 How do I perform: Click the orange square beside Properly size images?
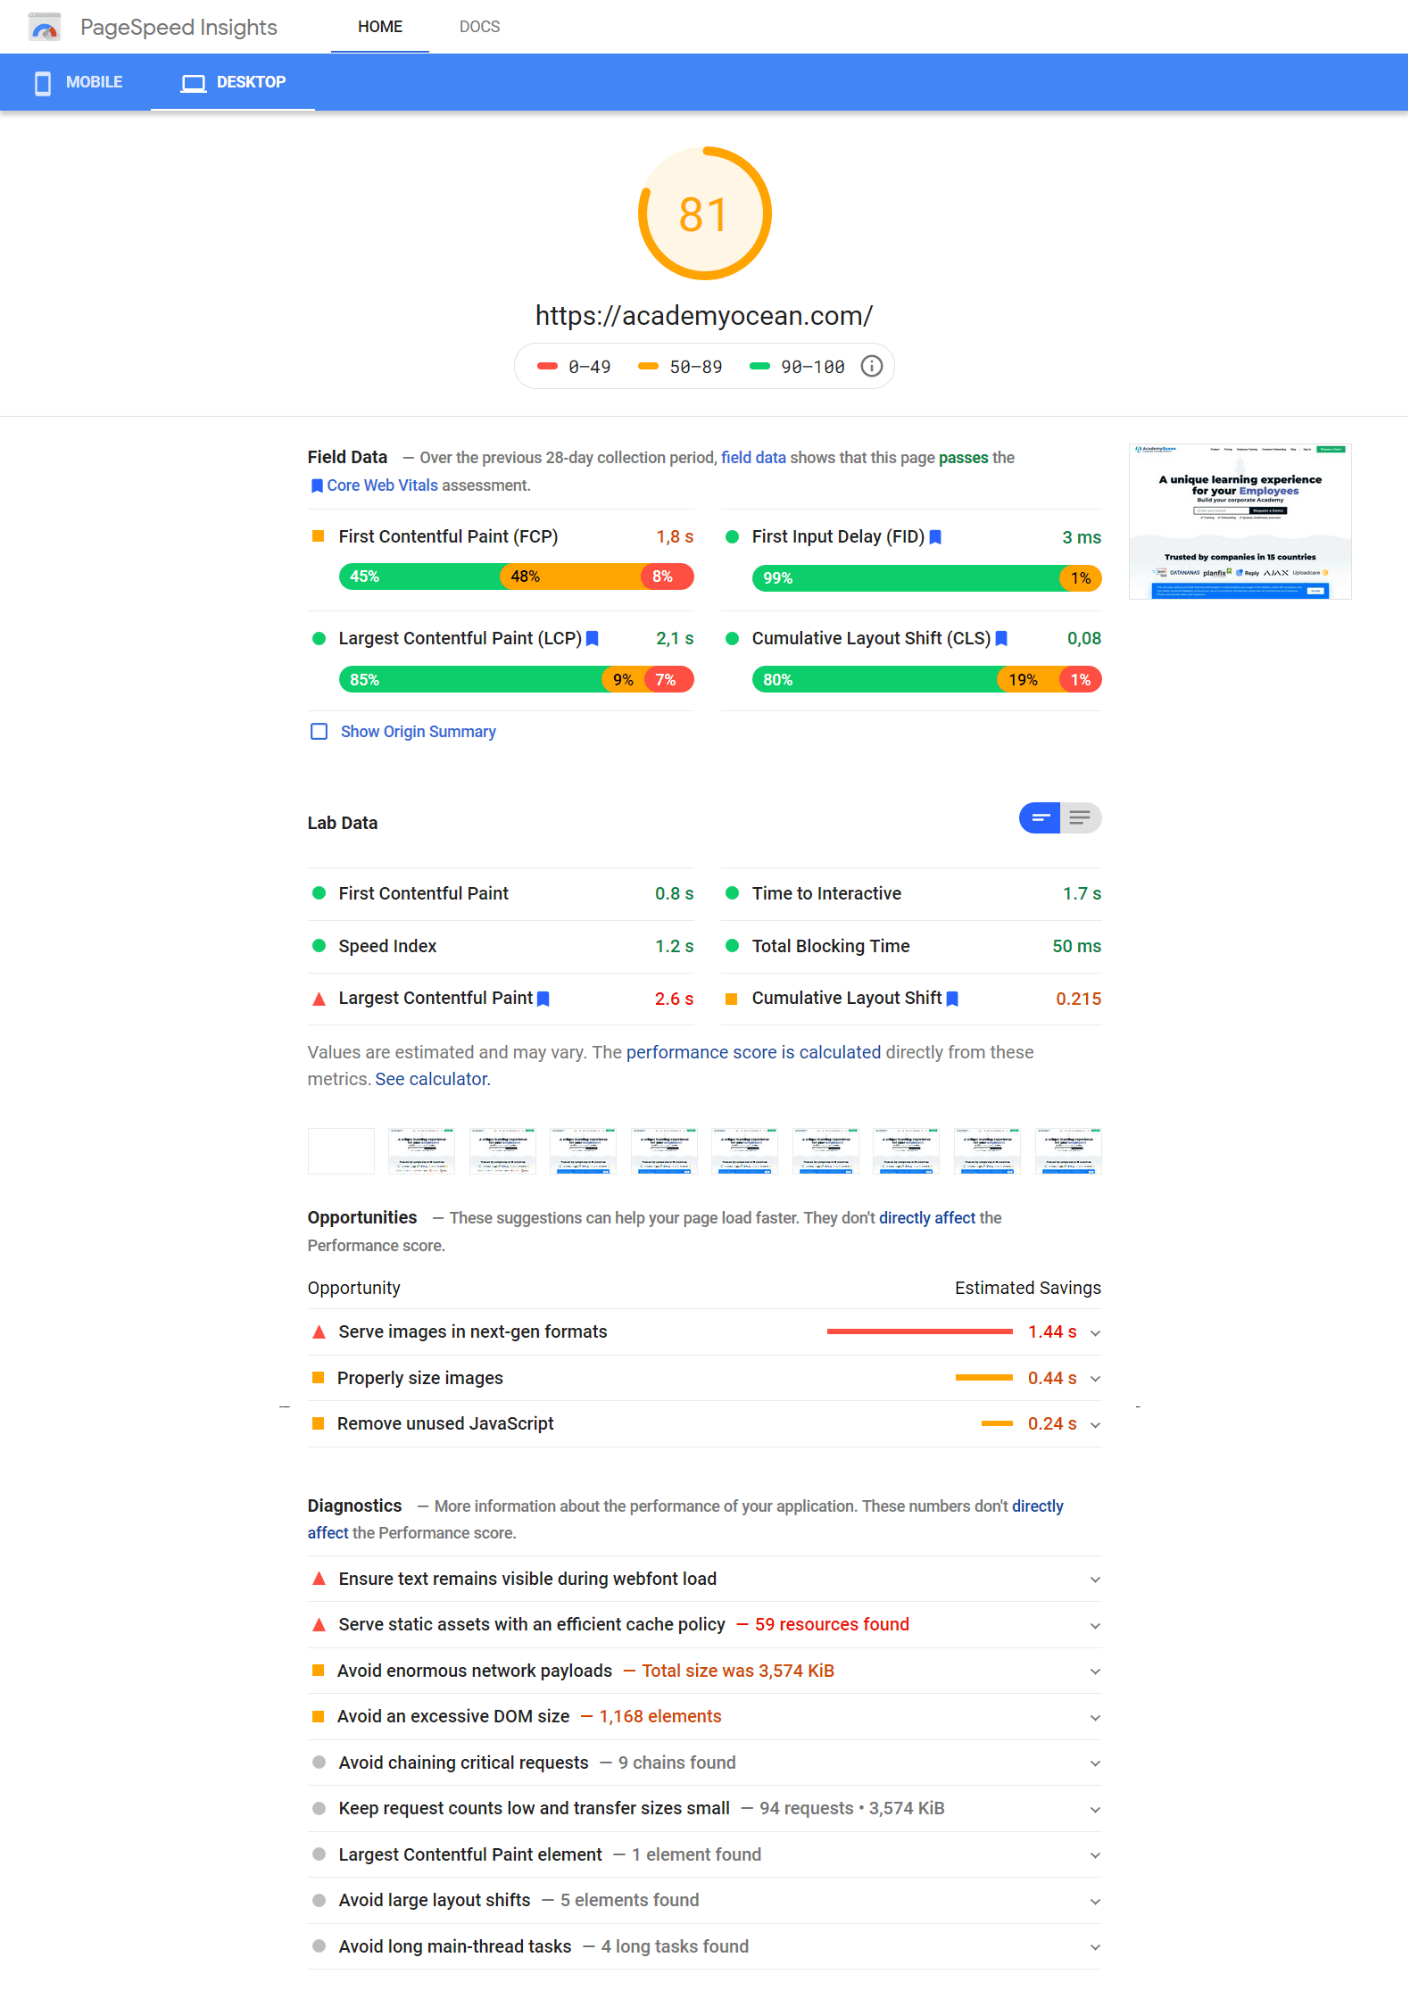pyautogui.click(x=318, y=1378)
